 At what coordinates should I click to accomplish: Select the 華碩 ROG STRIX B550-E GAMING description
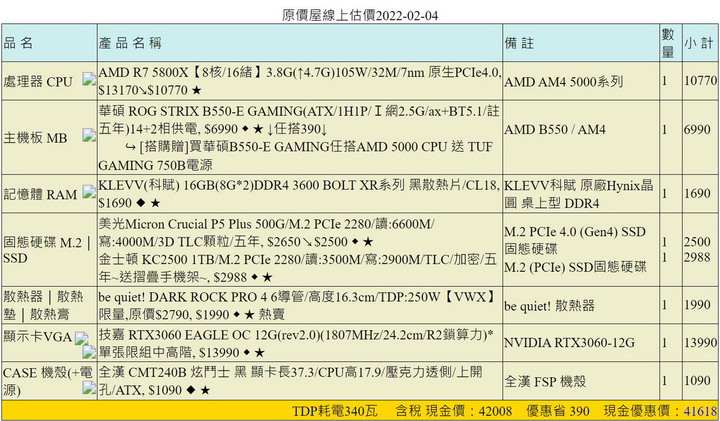coord(299,120)
